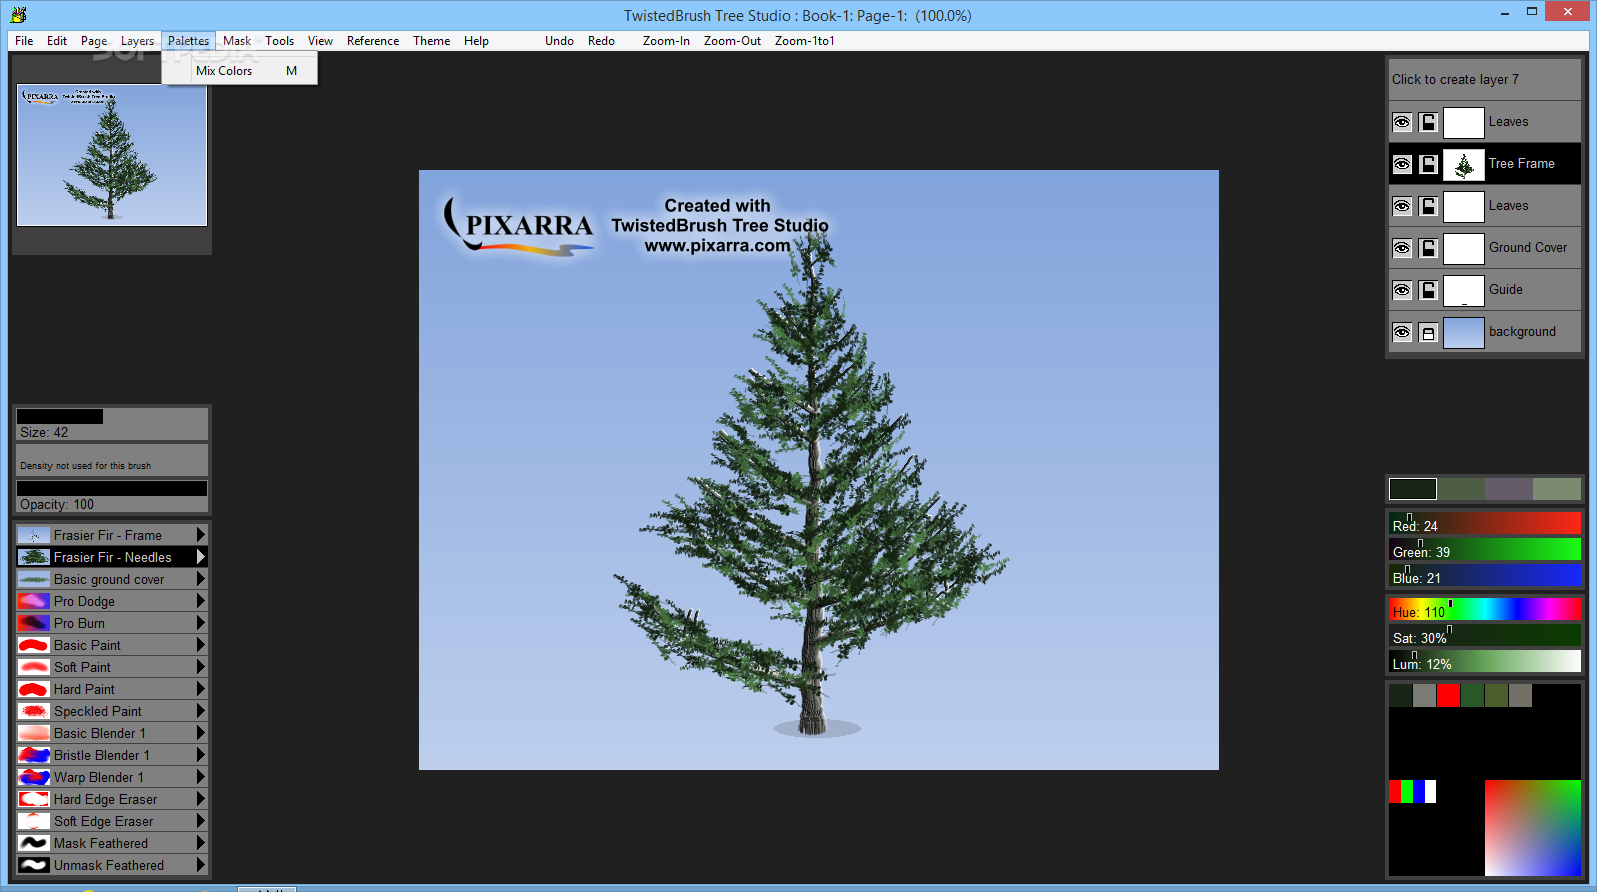Image resolution: width=1597 pixels, height=892 pixels.
Task: Click the TwistedBrush app icon in title bar
Action: click(18, 15)
